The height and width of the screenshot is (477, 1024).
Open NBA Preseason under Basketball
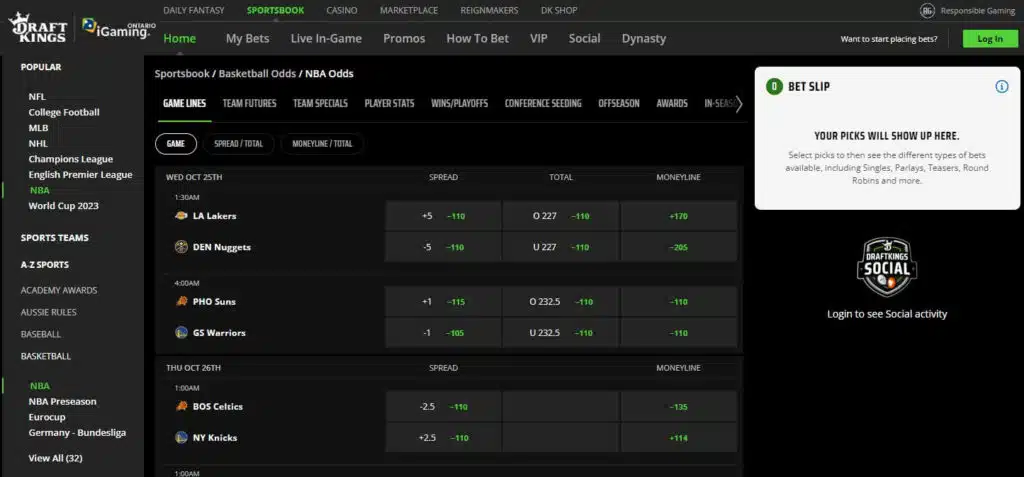(62, 402)
